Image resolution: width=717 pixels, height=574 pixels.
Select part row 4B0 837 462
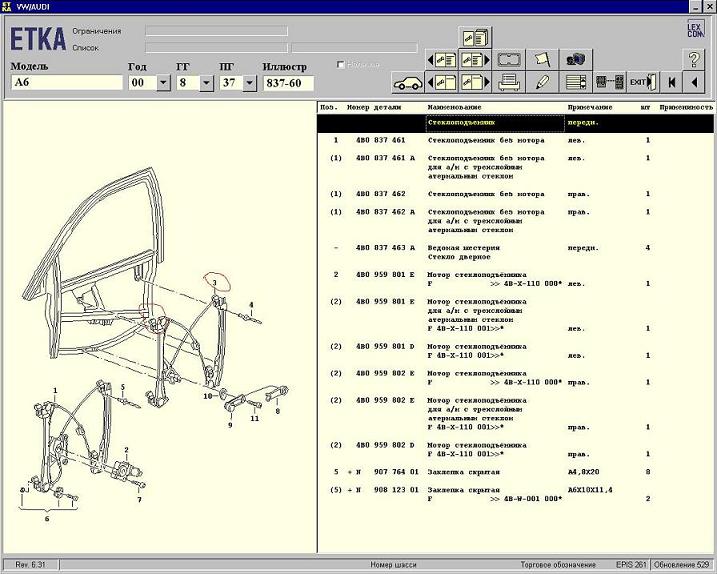pos(515,194)
